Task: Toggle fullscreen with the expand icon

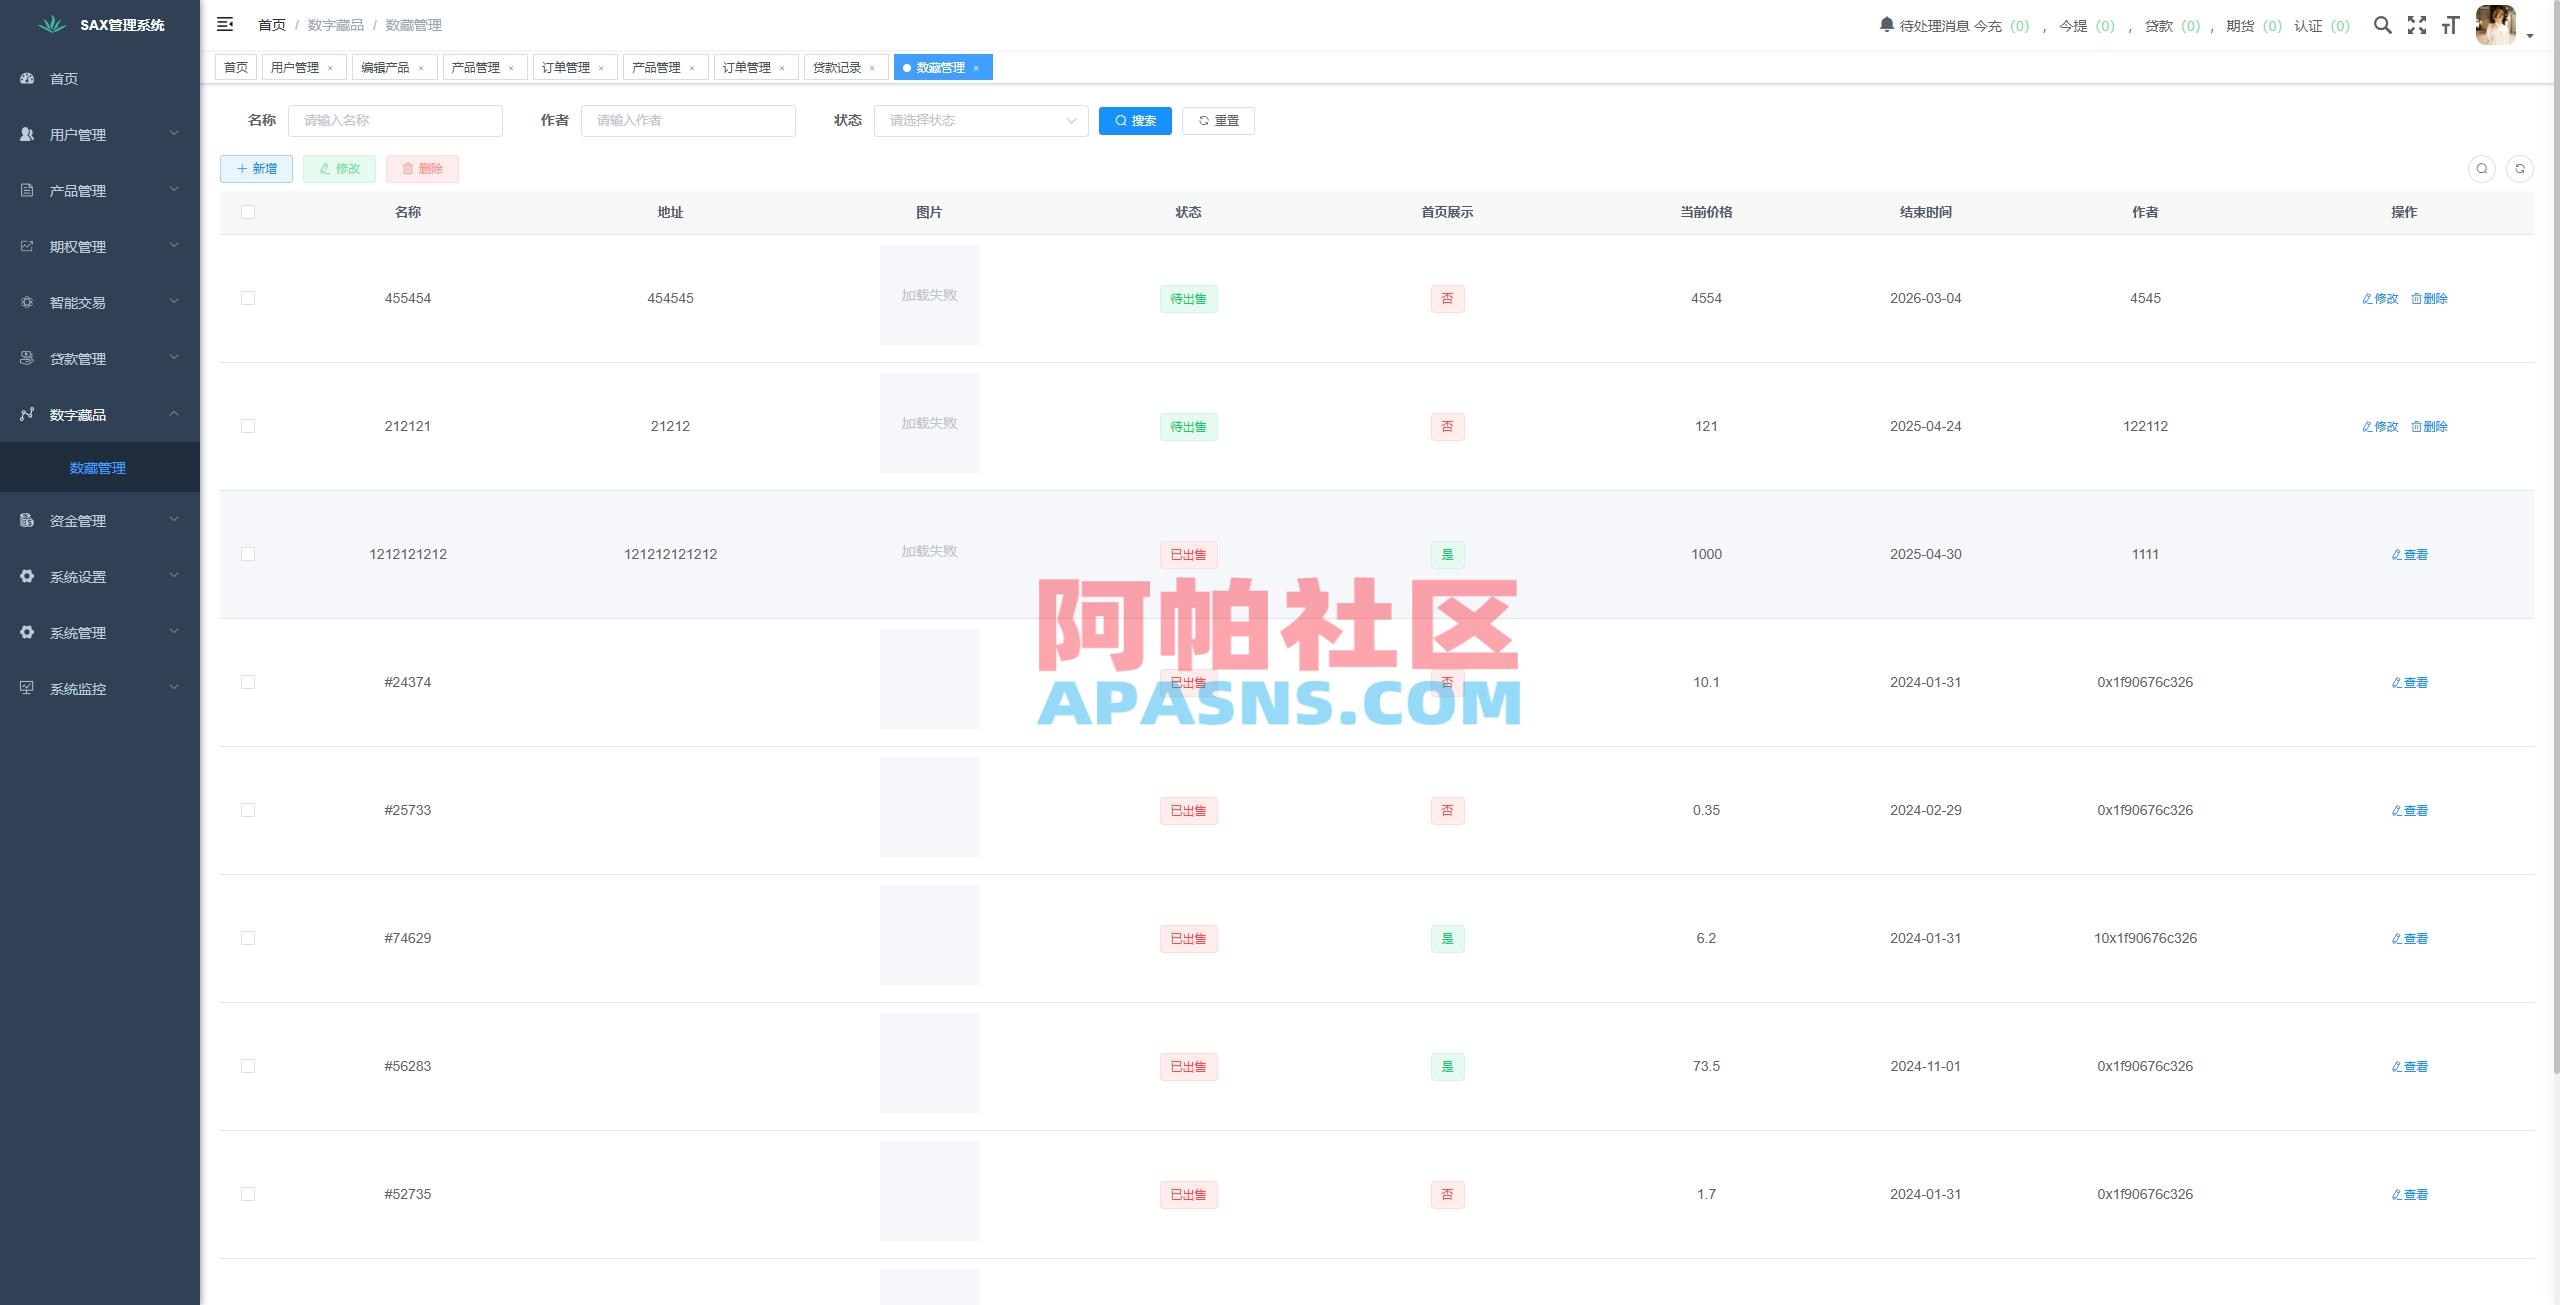Action: point(2417,25)
